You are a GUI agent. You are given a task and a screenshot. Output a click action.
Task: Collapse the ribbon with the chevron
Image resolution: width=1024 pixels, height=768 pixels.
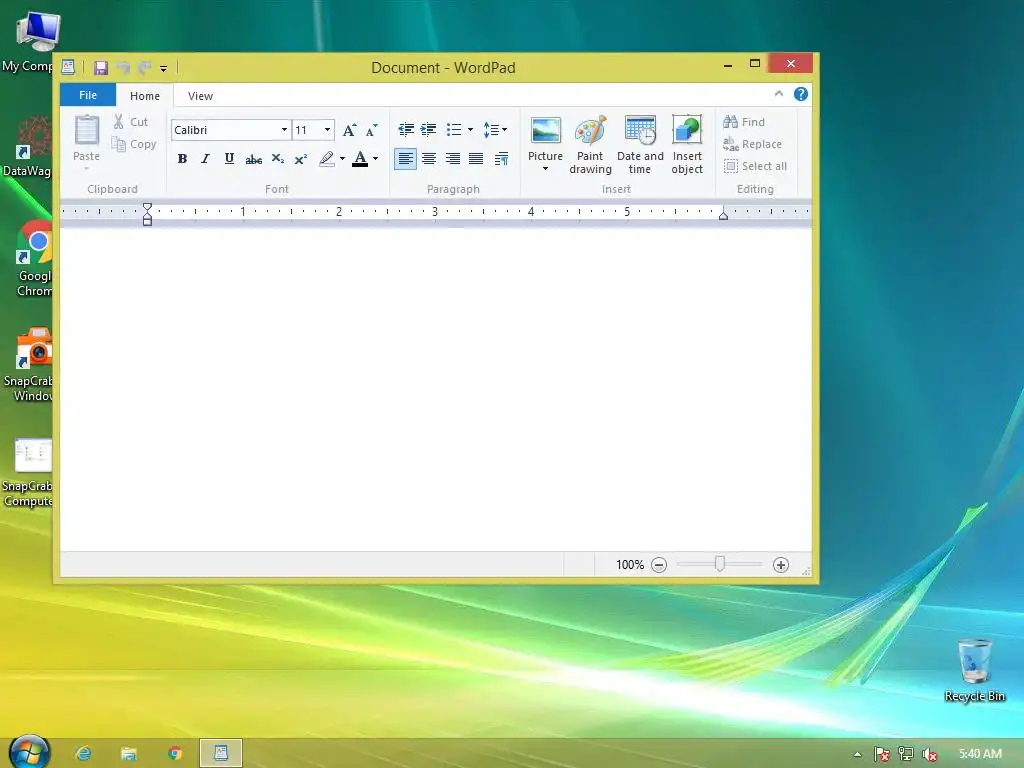point(778,94)
